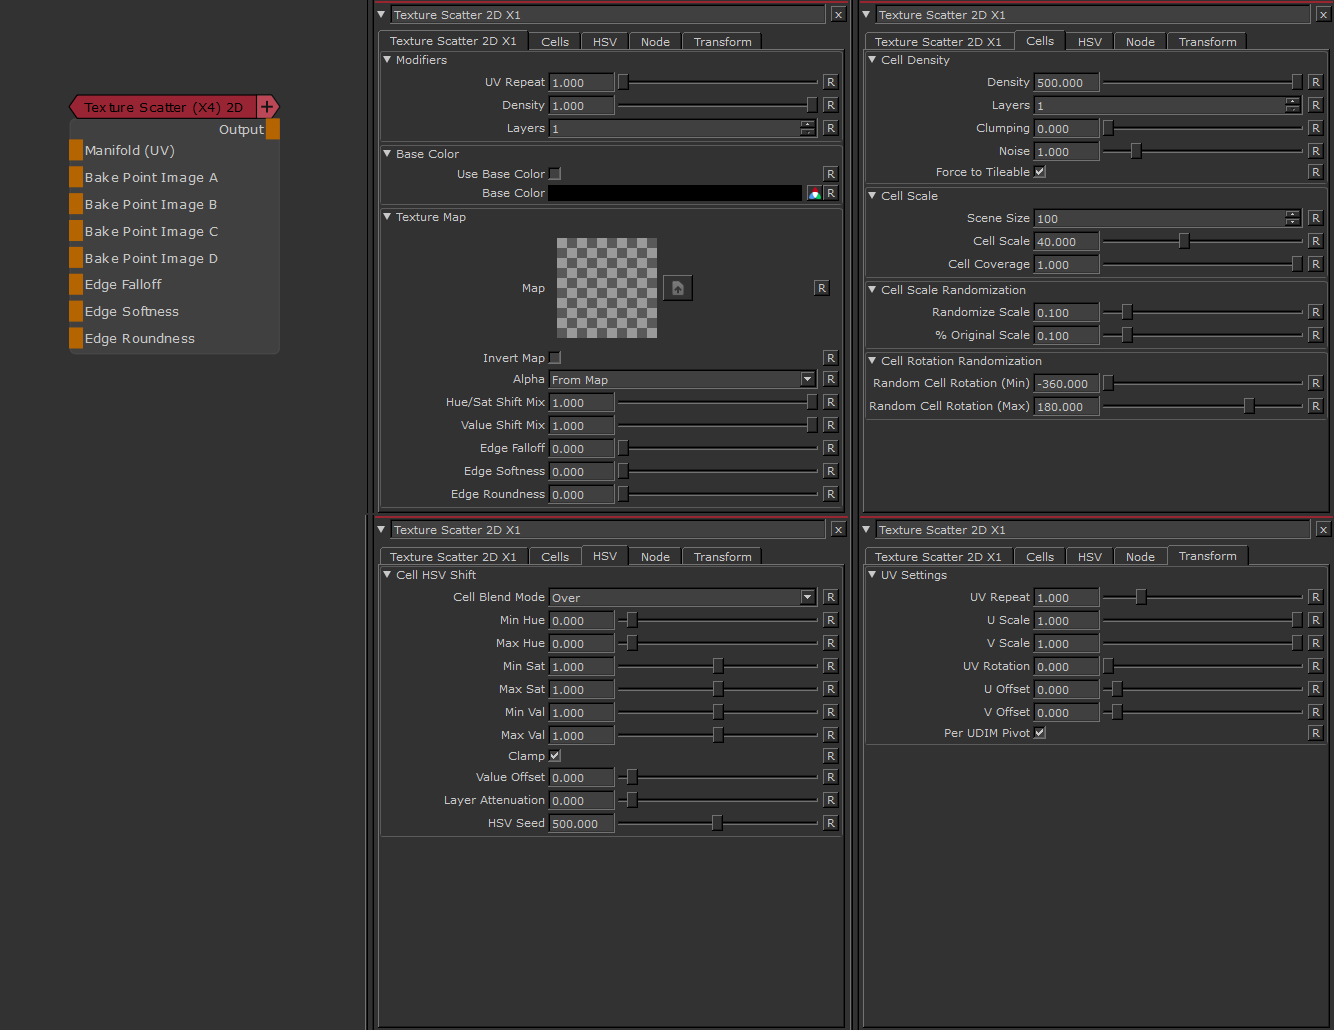Enable the Use Base Color checkbox
Screen dimensions: 1334x1030
coord(555,174)
